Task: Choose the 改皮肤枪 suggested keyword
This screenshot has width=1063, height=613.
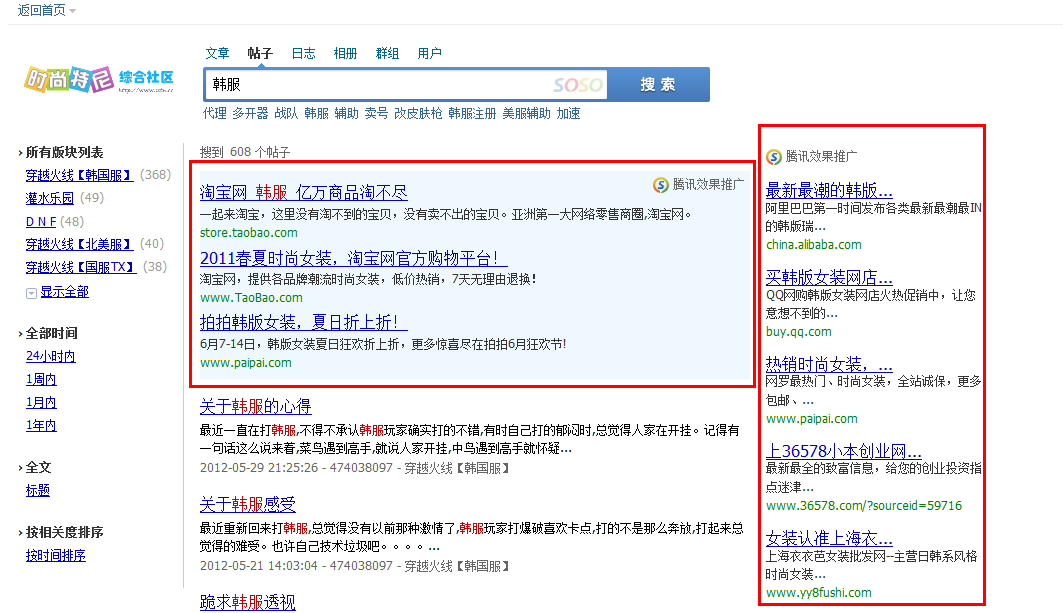Action: pos(418,113)
